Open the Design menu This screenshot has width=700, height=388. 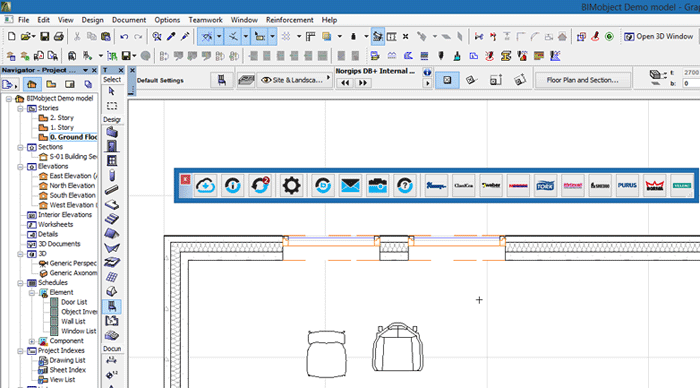click(x=92, y=20)
